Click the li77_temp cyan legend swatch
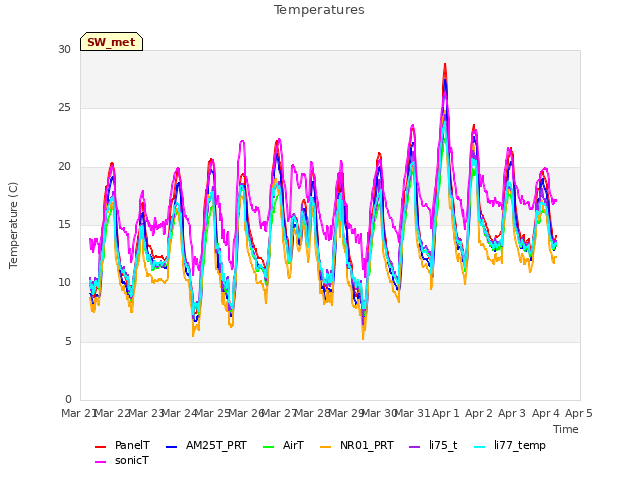640x480 pixels. tap(480, 447)
